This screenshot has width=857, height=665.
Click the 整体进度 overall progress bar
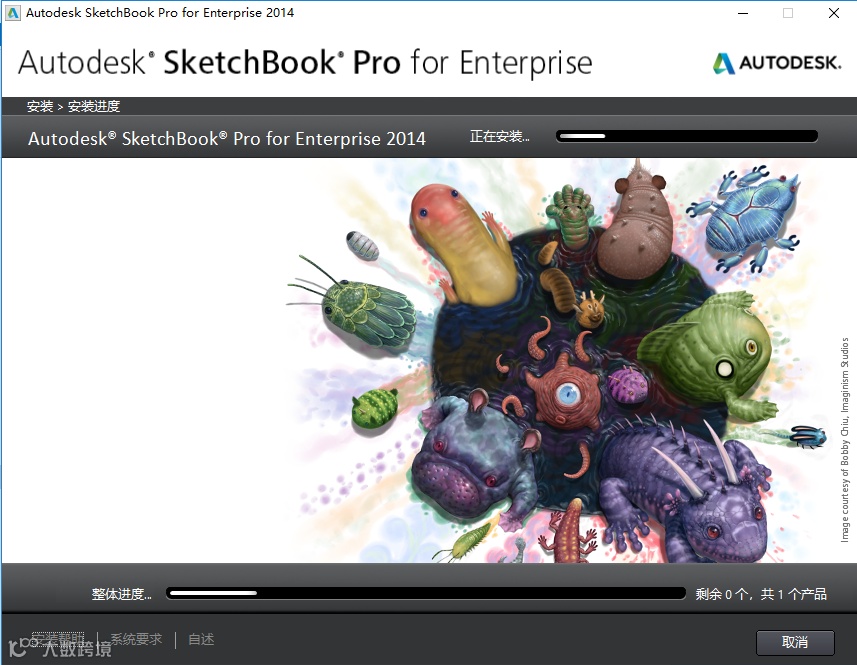tap(426, 593)
